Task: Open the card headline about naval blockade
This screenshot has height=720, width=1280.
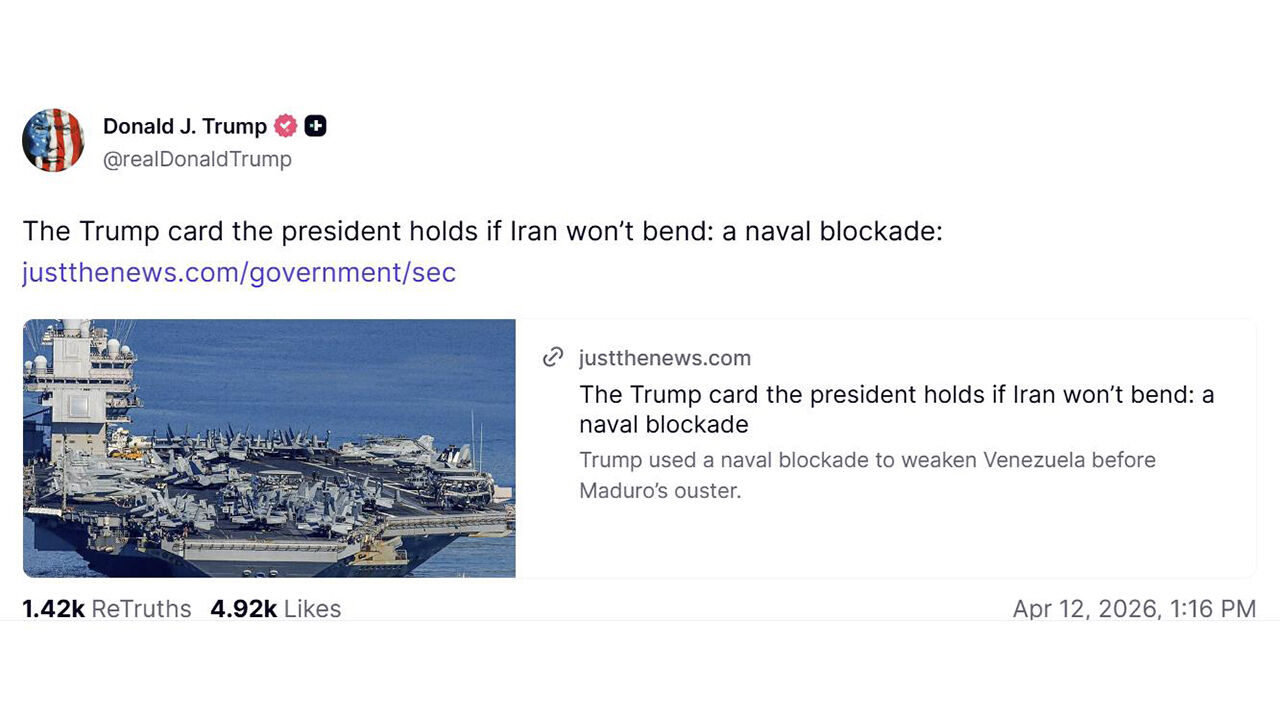Action: (x=896, y=409)
